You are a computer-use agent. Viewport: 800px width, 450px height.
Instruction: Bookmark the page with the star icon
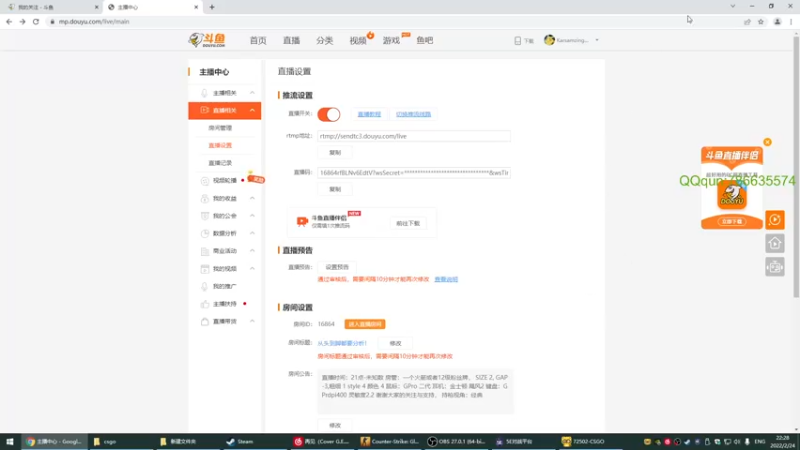tap(761, 21)
